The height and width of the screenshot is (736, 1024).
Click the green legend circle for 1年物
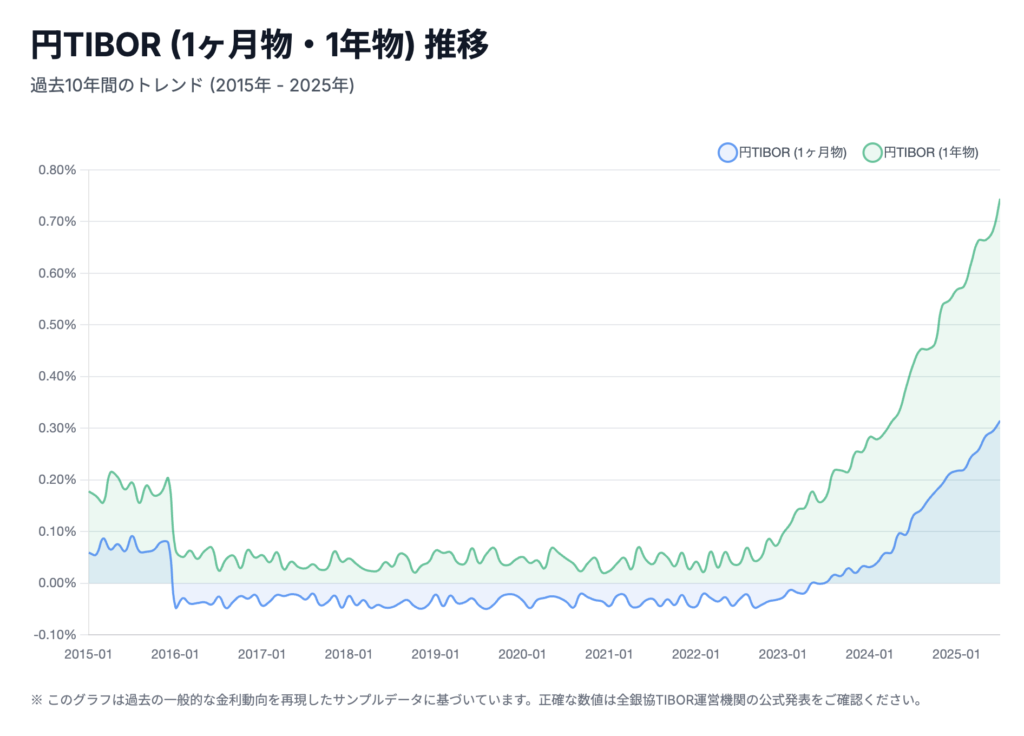point(872,152)
